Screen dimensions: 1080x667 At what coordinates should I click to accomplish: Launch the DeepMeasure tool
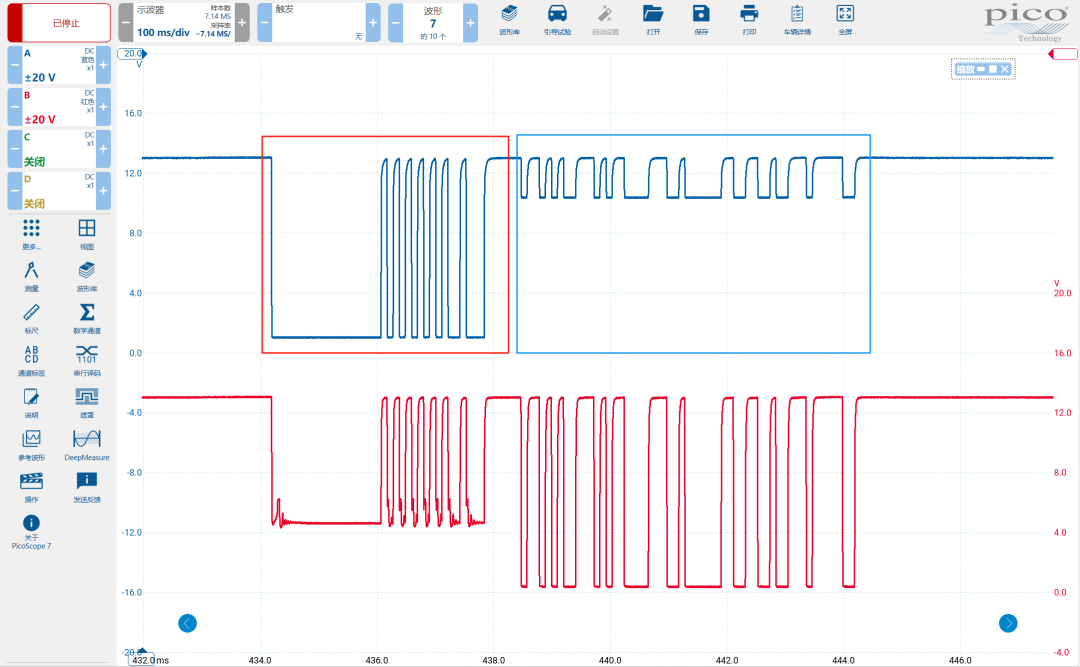tap(87, 445)
